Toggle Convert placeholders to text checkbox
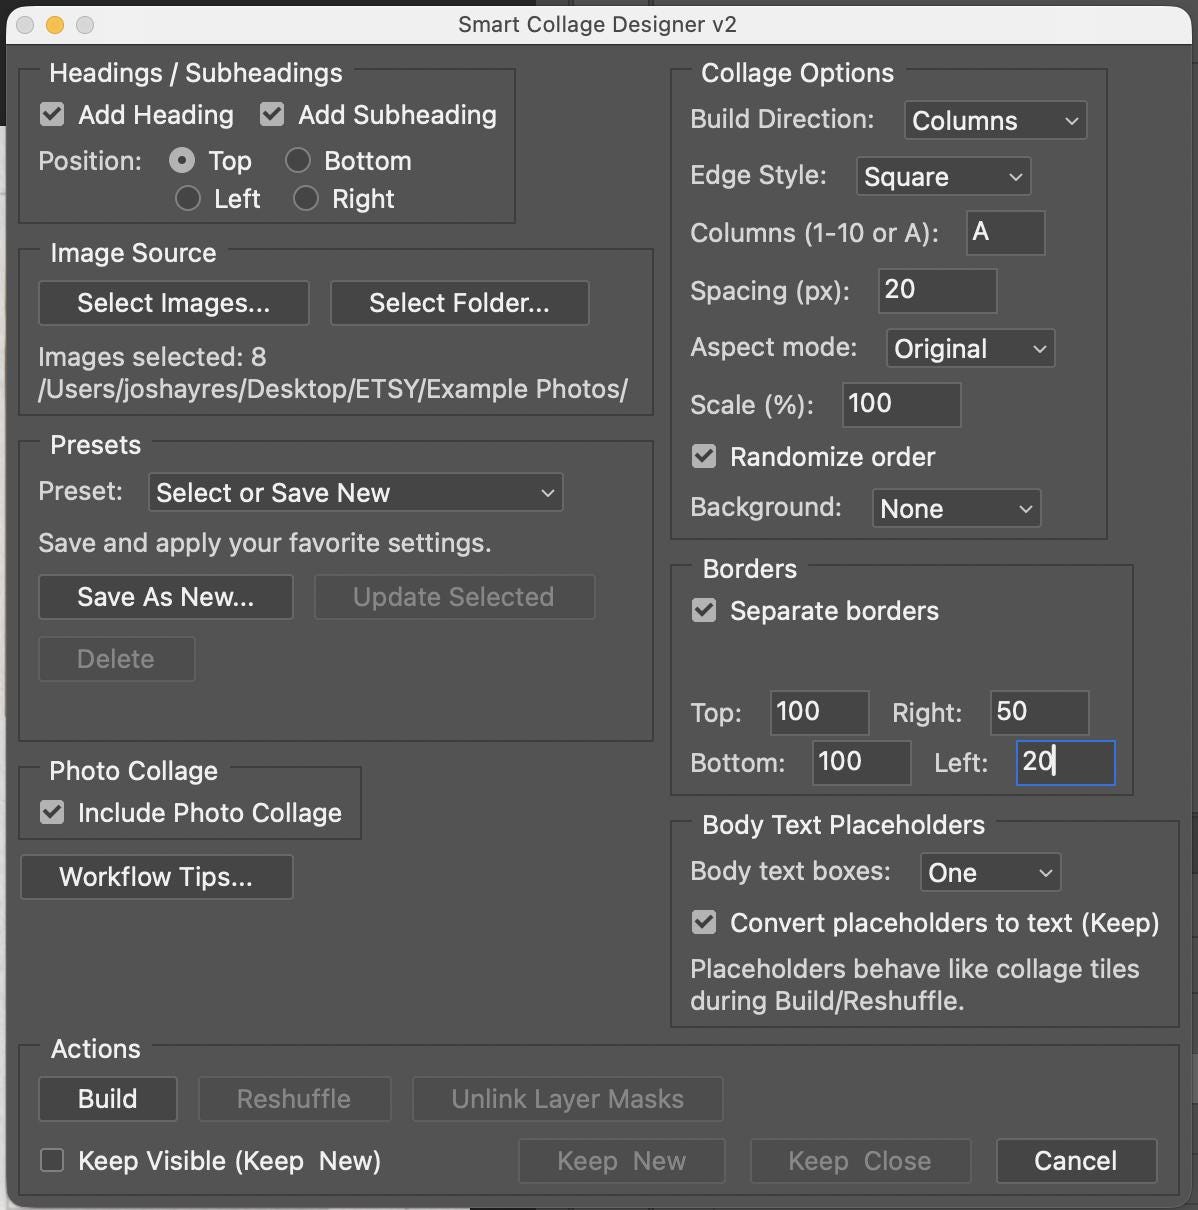 click(704, 922)
